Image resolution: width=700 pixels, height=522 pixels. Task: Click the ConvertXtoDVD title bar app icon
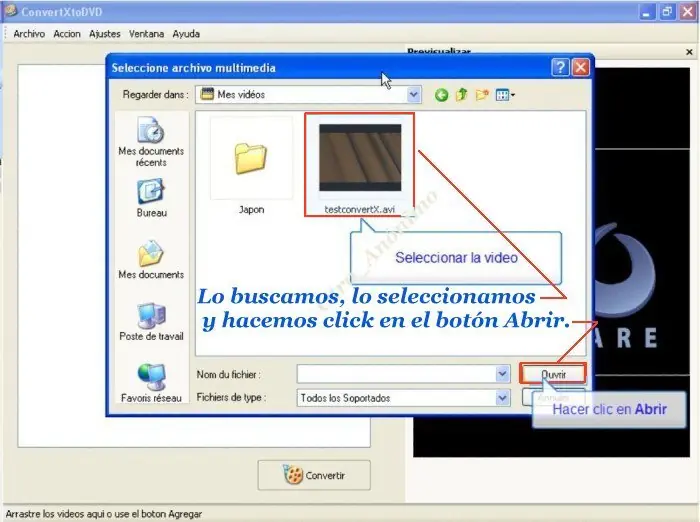point(11,11)
